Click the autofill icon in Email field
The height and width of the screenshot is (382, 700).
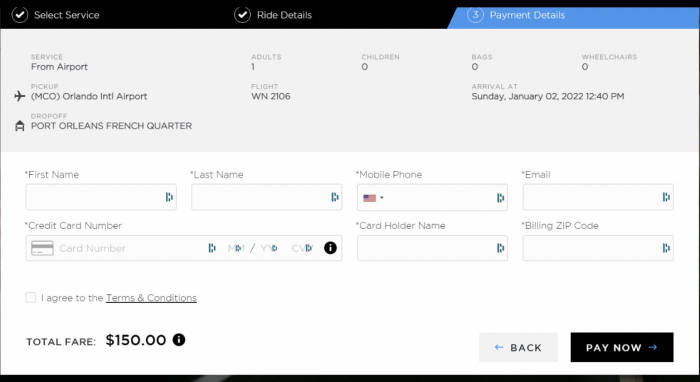point(666,197)
